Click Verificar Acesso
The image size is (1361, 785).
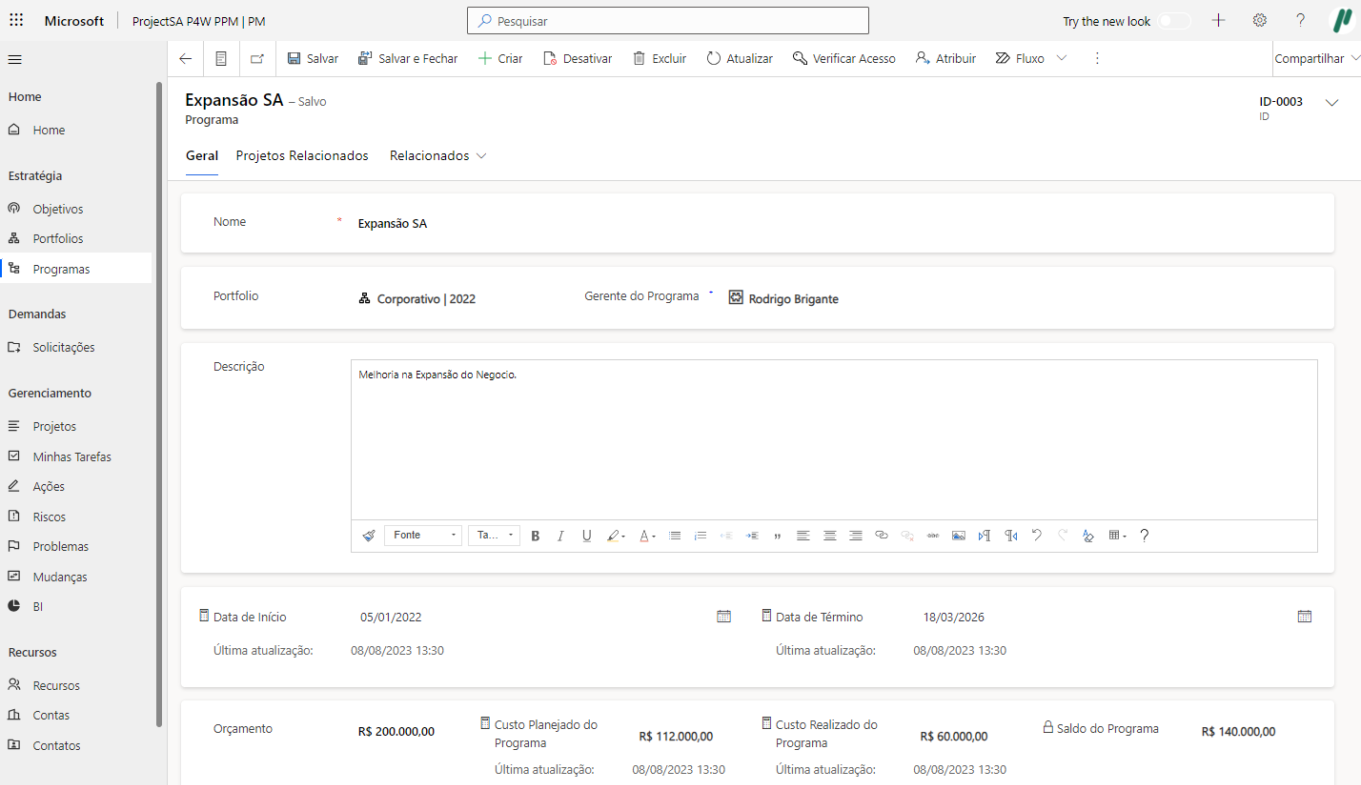844,59
